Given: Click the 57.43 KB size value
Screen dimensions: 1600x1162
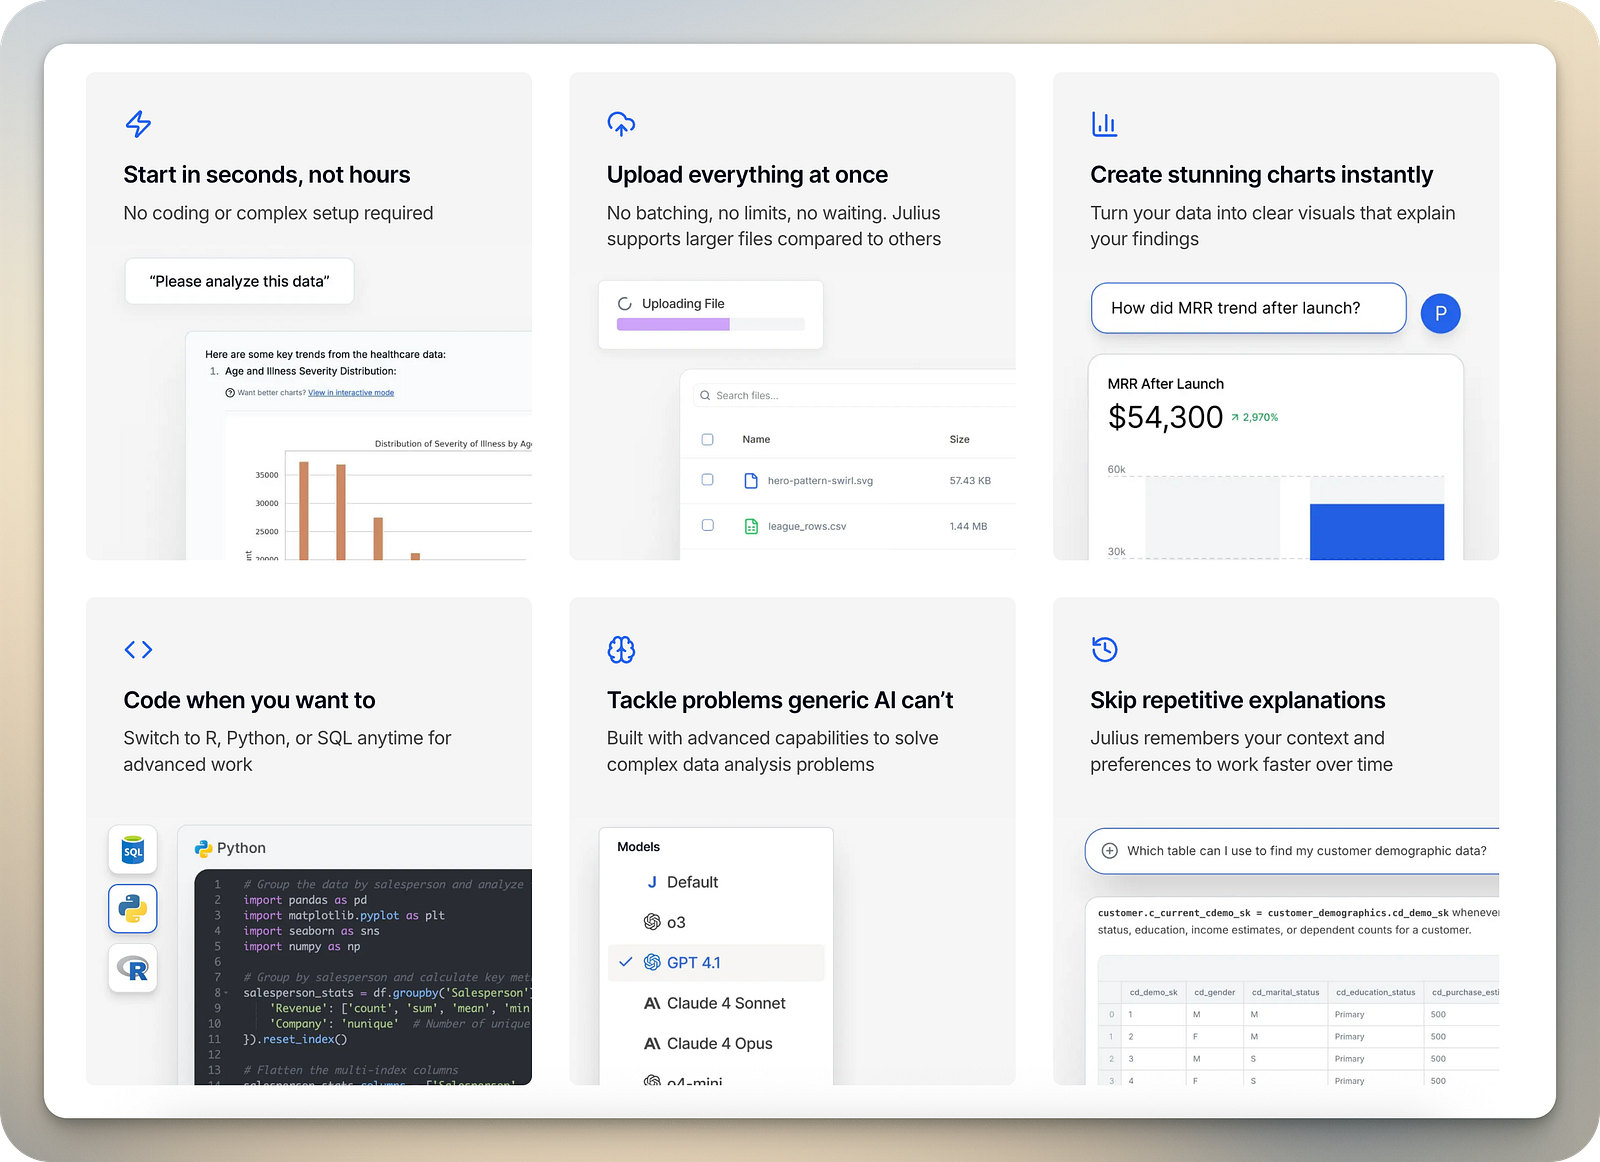Looking at the screenshot, I should click(x=970, y=481).
